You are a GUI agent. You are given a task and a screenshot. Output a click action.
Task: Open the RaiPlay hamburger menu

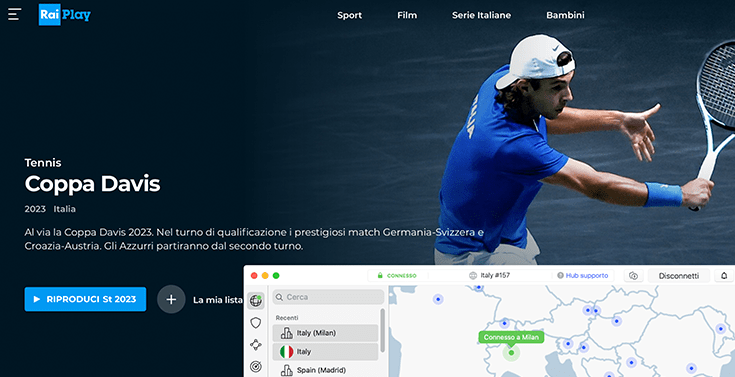(15, 14)
